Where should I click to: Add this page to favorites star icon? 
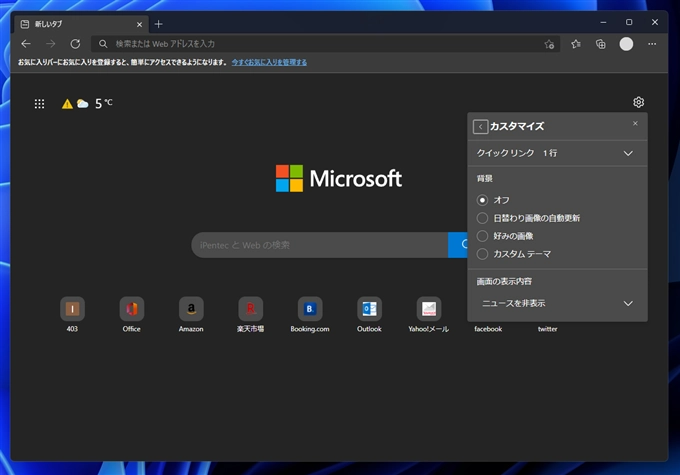click(x=549, y=44)
